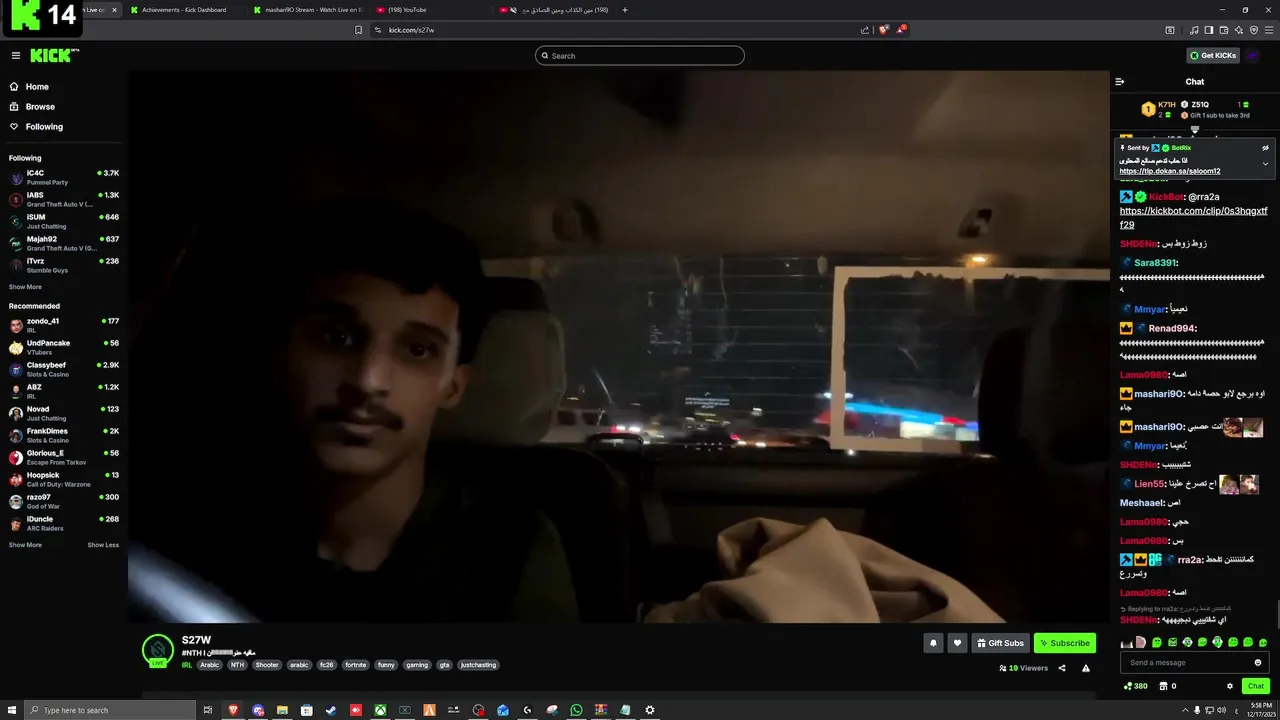The image size is (1280, 720).
Task: Share this page from the address bar
Action: point(865,30)
